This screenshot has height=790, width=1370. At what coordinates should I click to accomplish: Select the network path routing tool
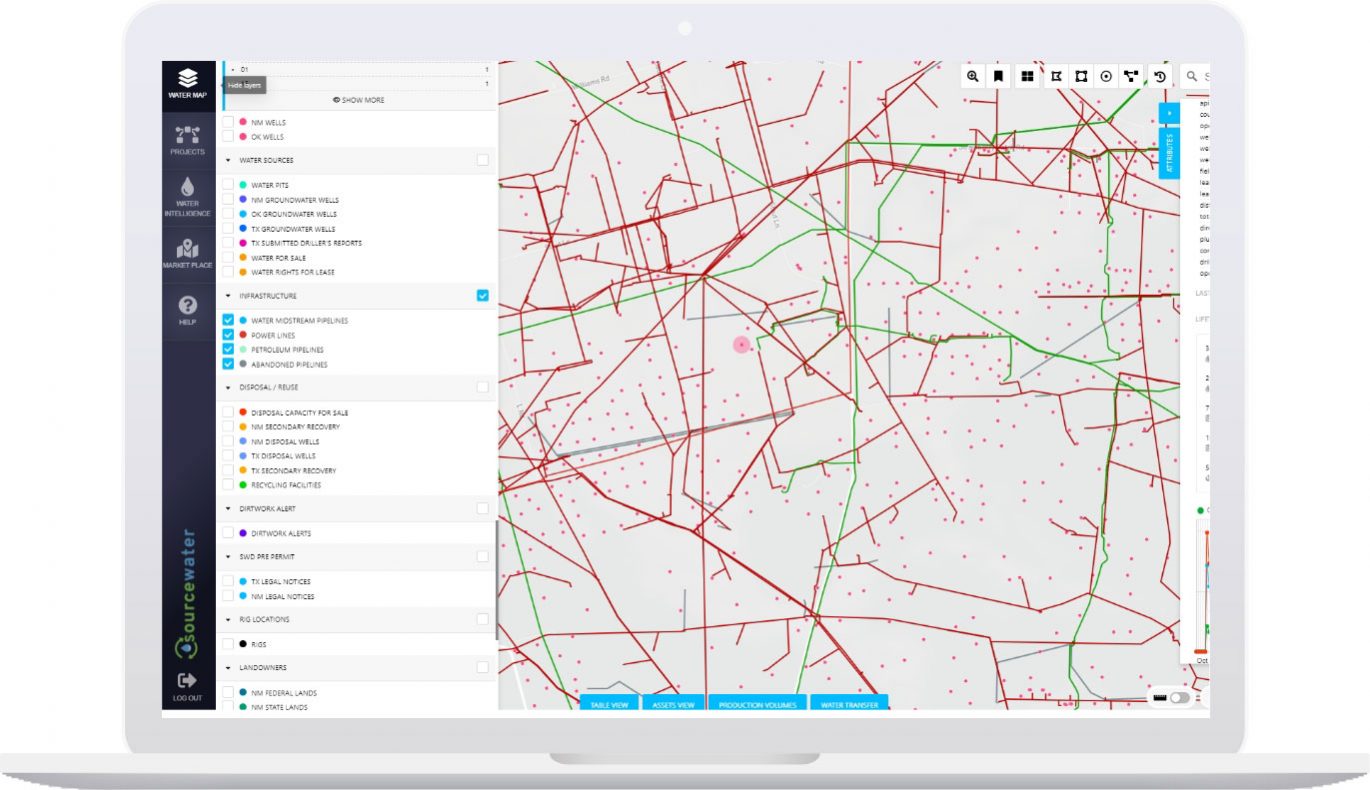(x=1131, y=76)
